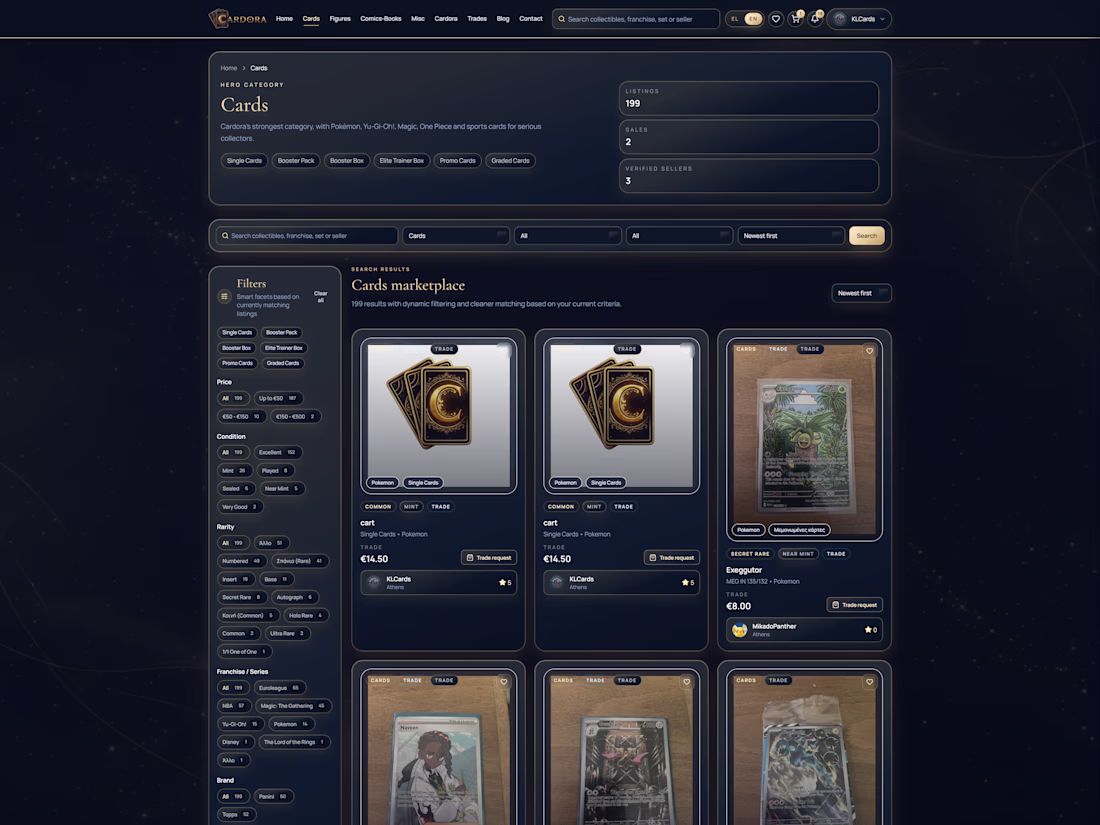The width and height of the screenshot is (1100, 825).
Task: Open the Trades nav item
Action: (x=477, y=19)
